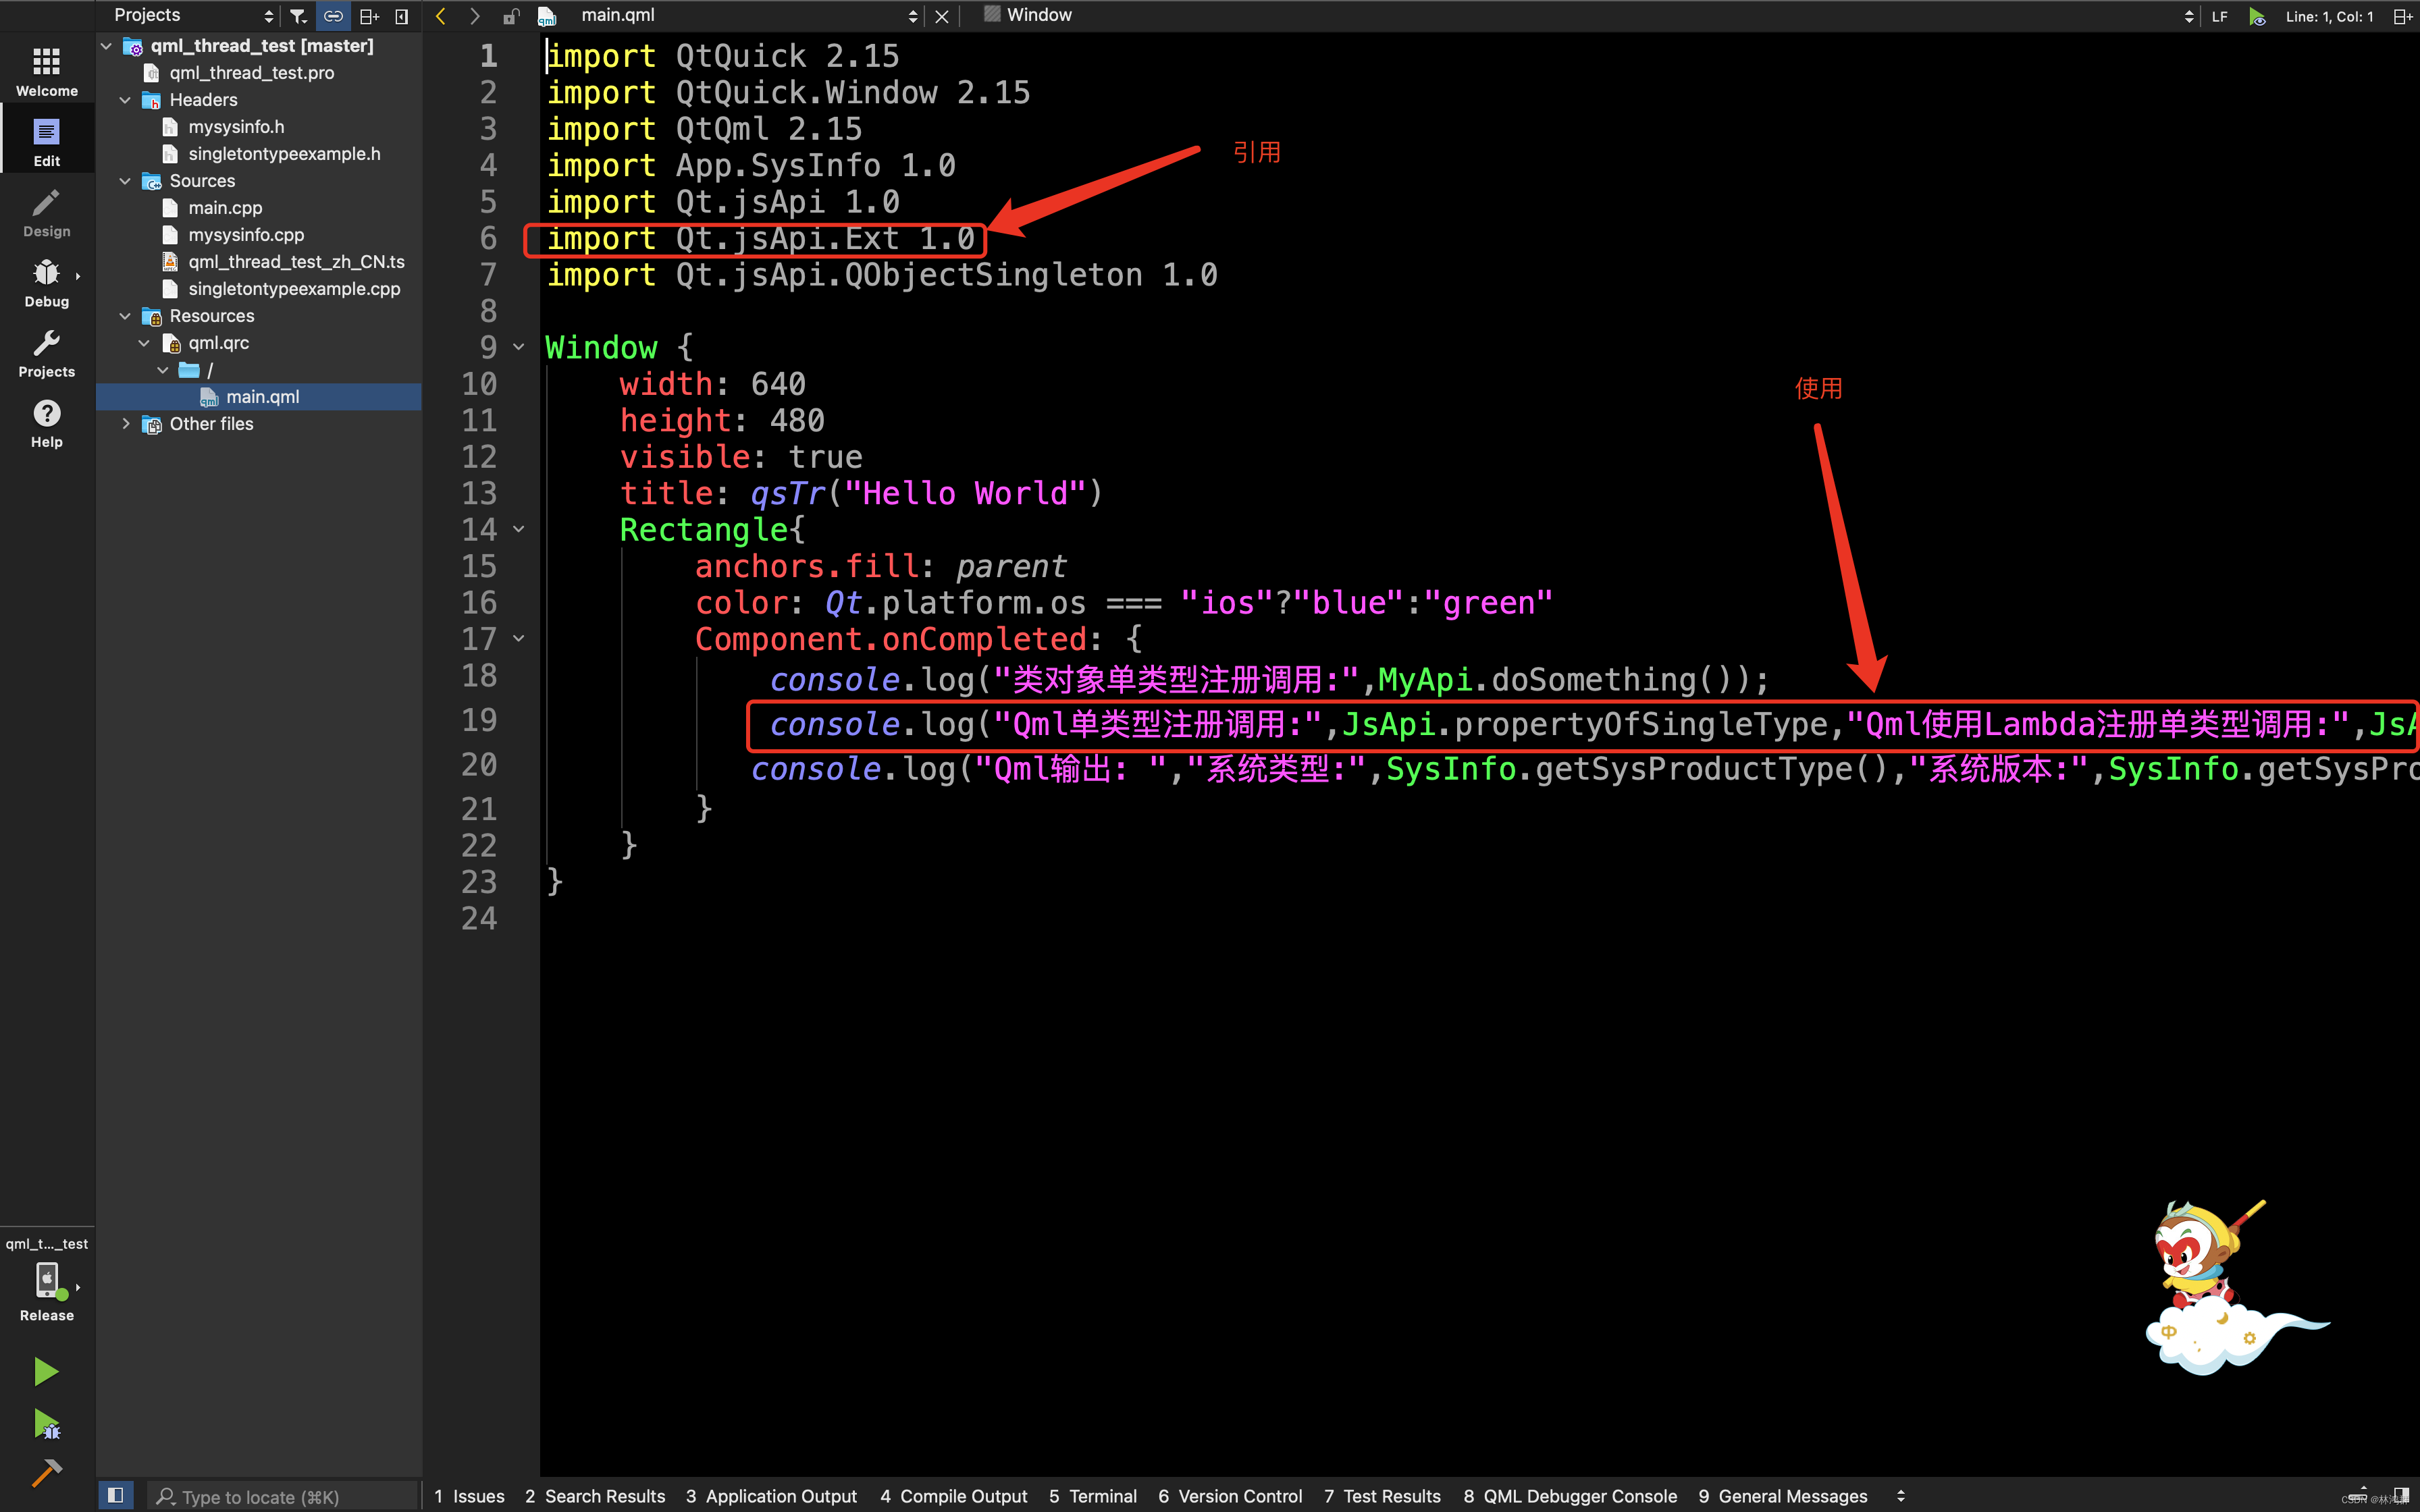The height and width of the screenshot is (1512, 2420).
Task: Expand the Other files folder
Action: coord(126,424)
